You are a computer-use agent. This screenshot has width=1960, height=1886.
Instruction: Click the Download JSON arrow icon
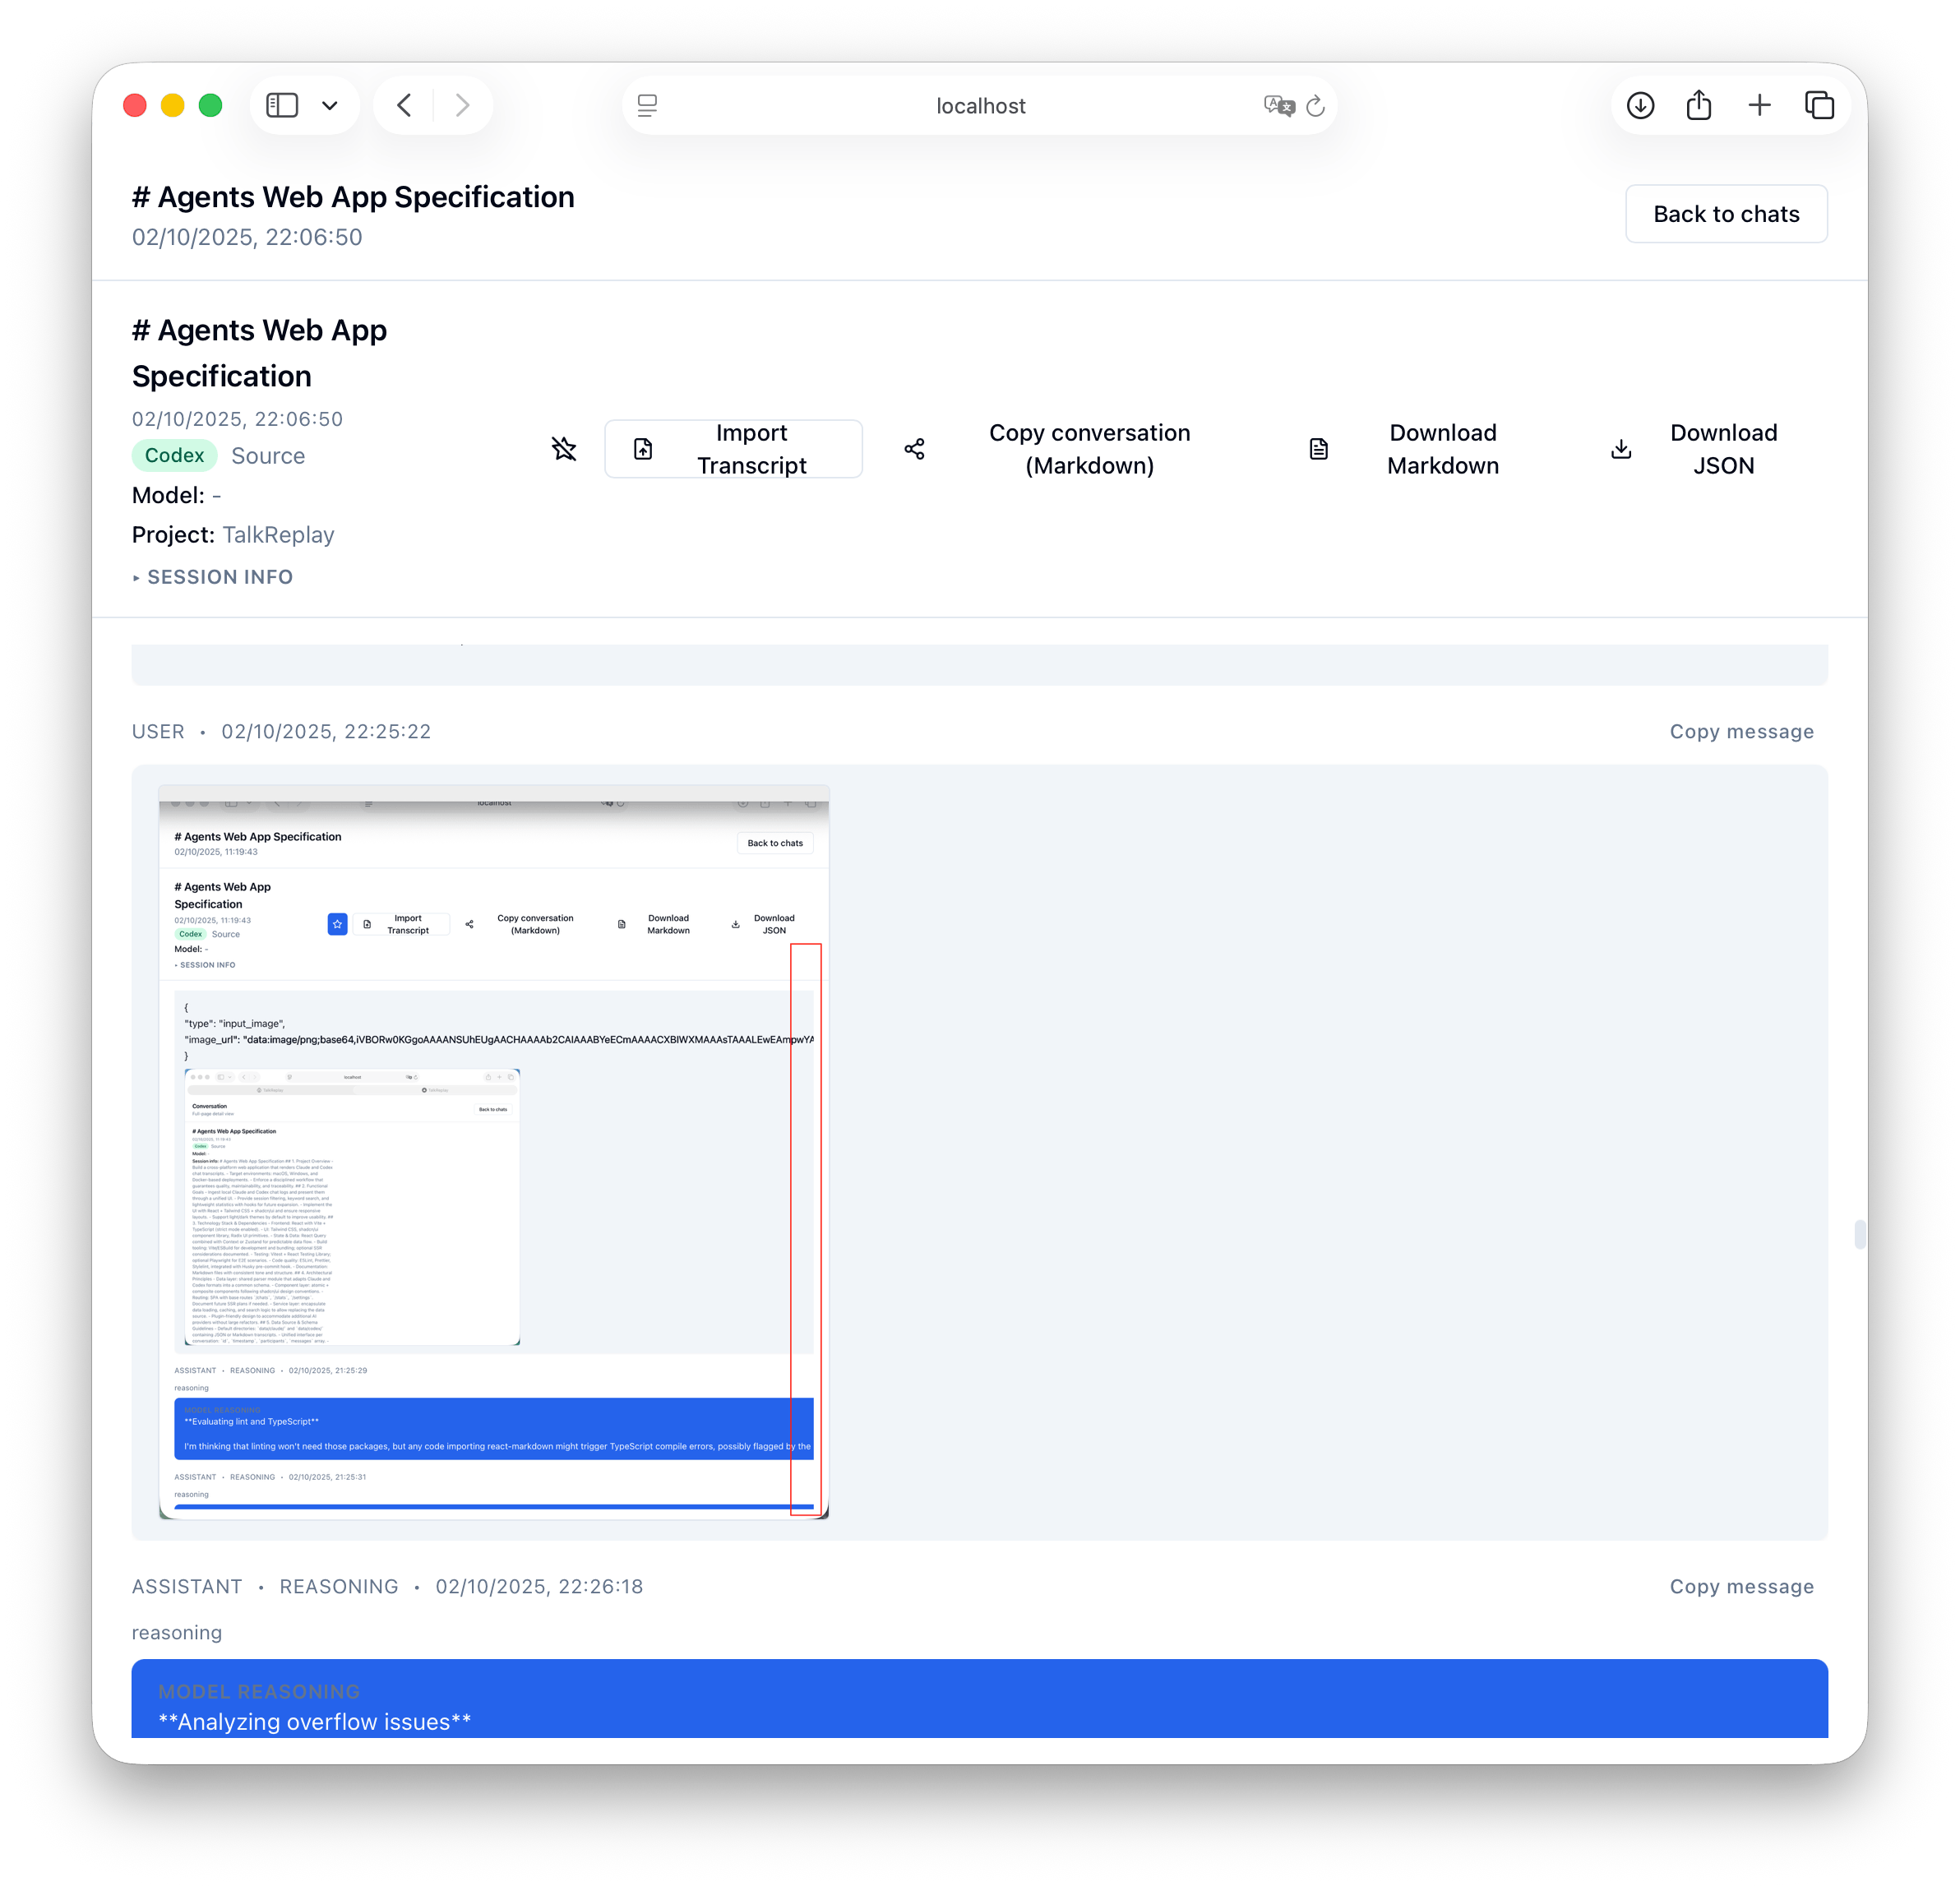coord(1621,449)
